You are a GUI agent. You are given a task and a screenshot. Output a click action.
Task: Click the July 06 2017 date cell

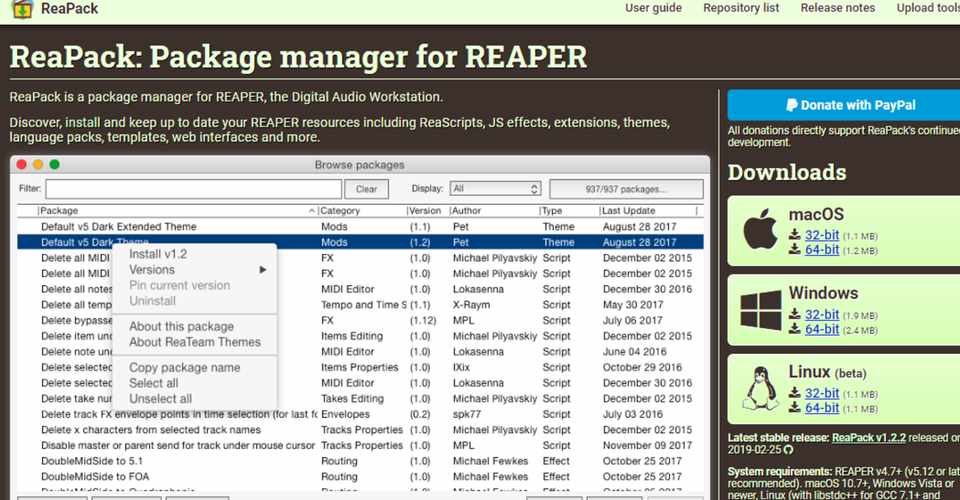[632, 320]
